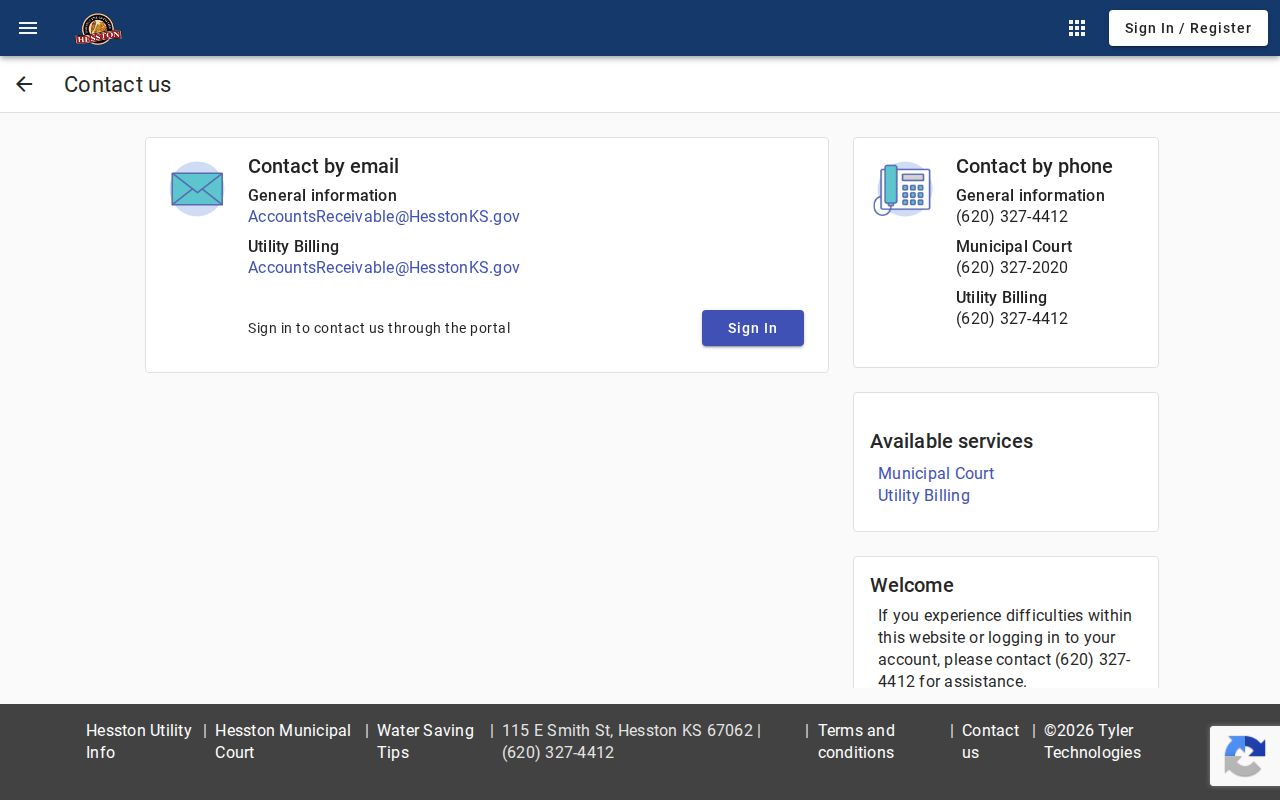Open Terms and conditions footer link
1280x800 pixels.
tap(856, 741)
